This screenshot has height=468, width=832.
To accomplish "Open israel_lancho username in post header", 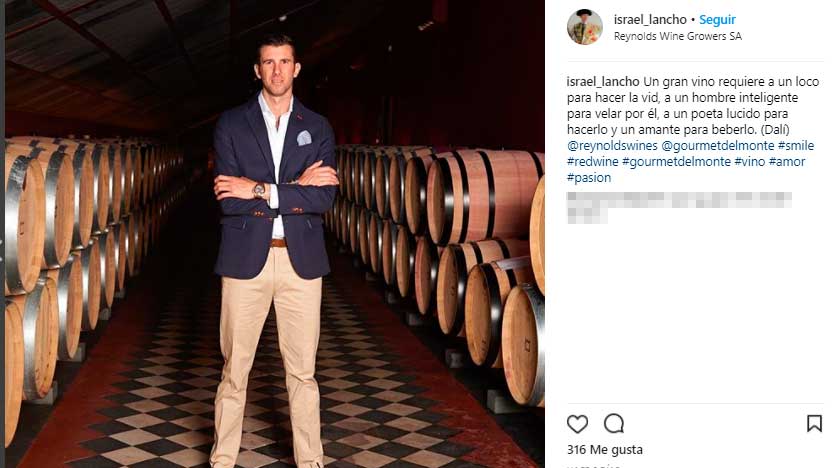I will (649, 20).
